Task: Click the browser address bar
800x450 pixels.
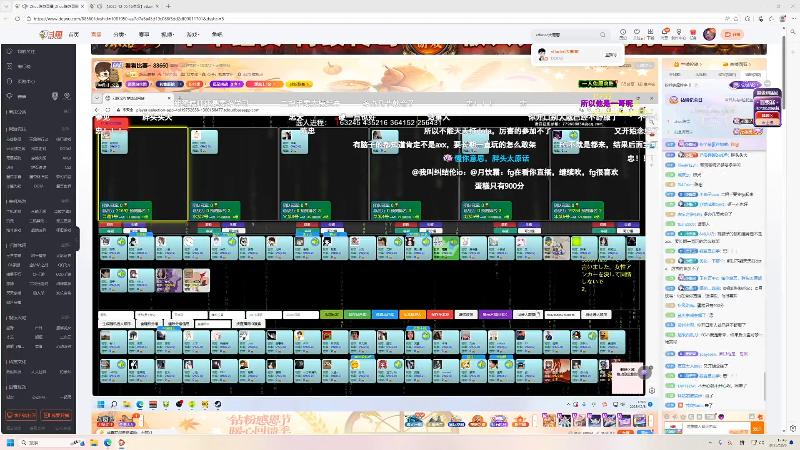Action: tap(378, 18)
